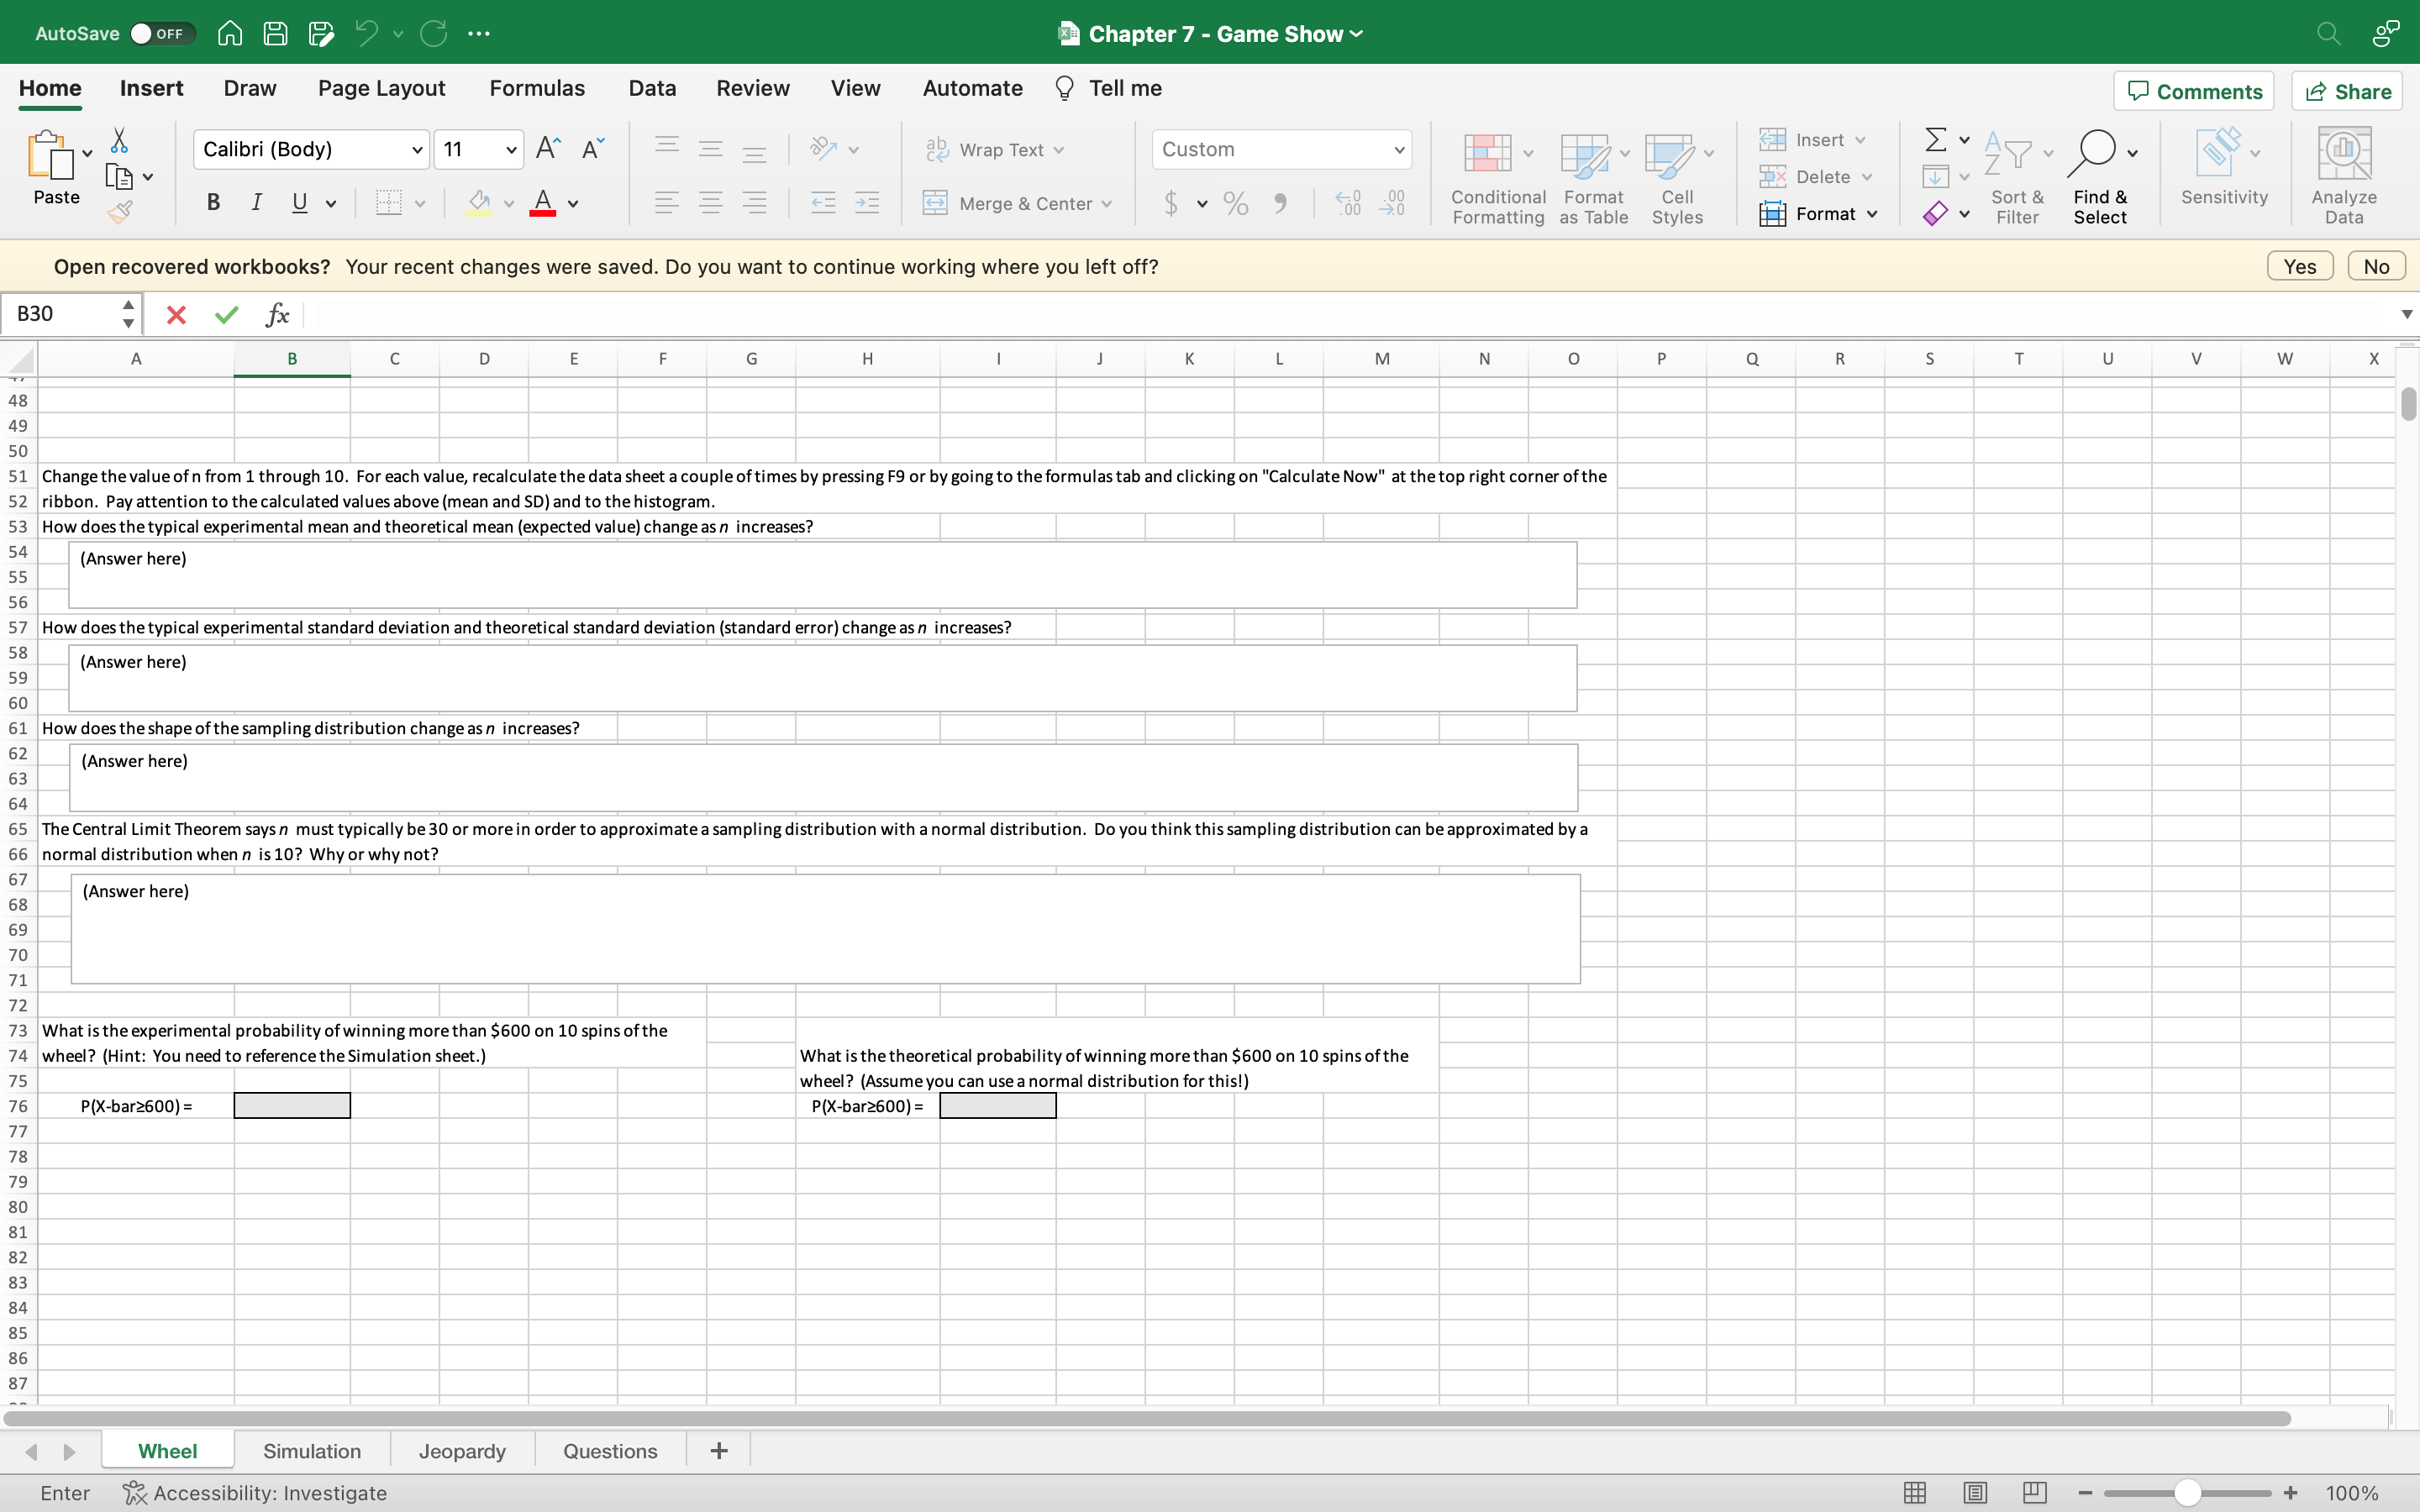The width and height of the screenshot is (2420, 1512).
Task: Click the Redo arrow icon
Action: point(433,33)
